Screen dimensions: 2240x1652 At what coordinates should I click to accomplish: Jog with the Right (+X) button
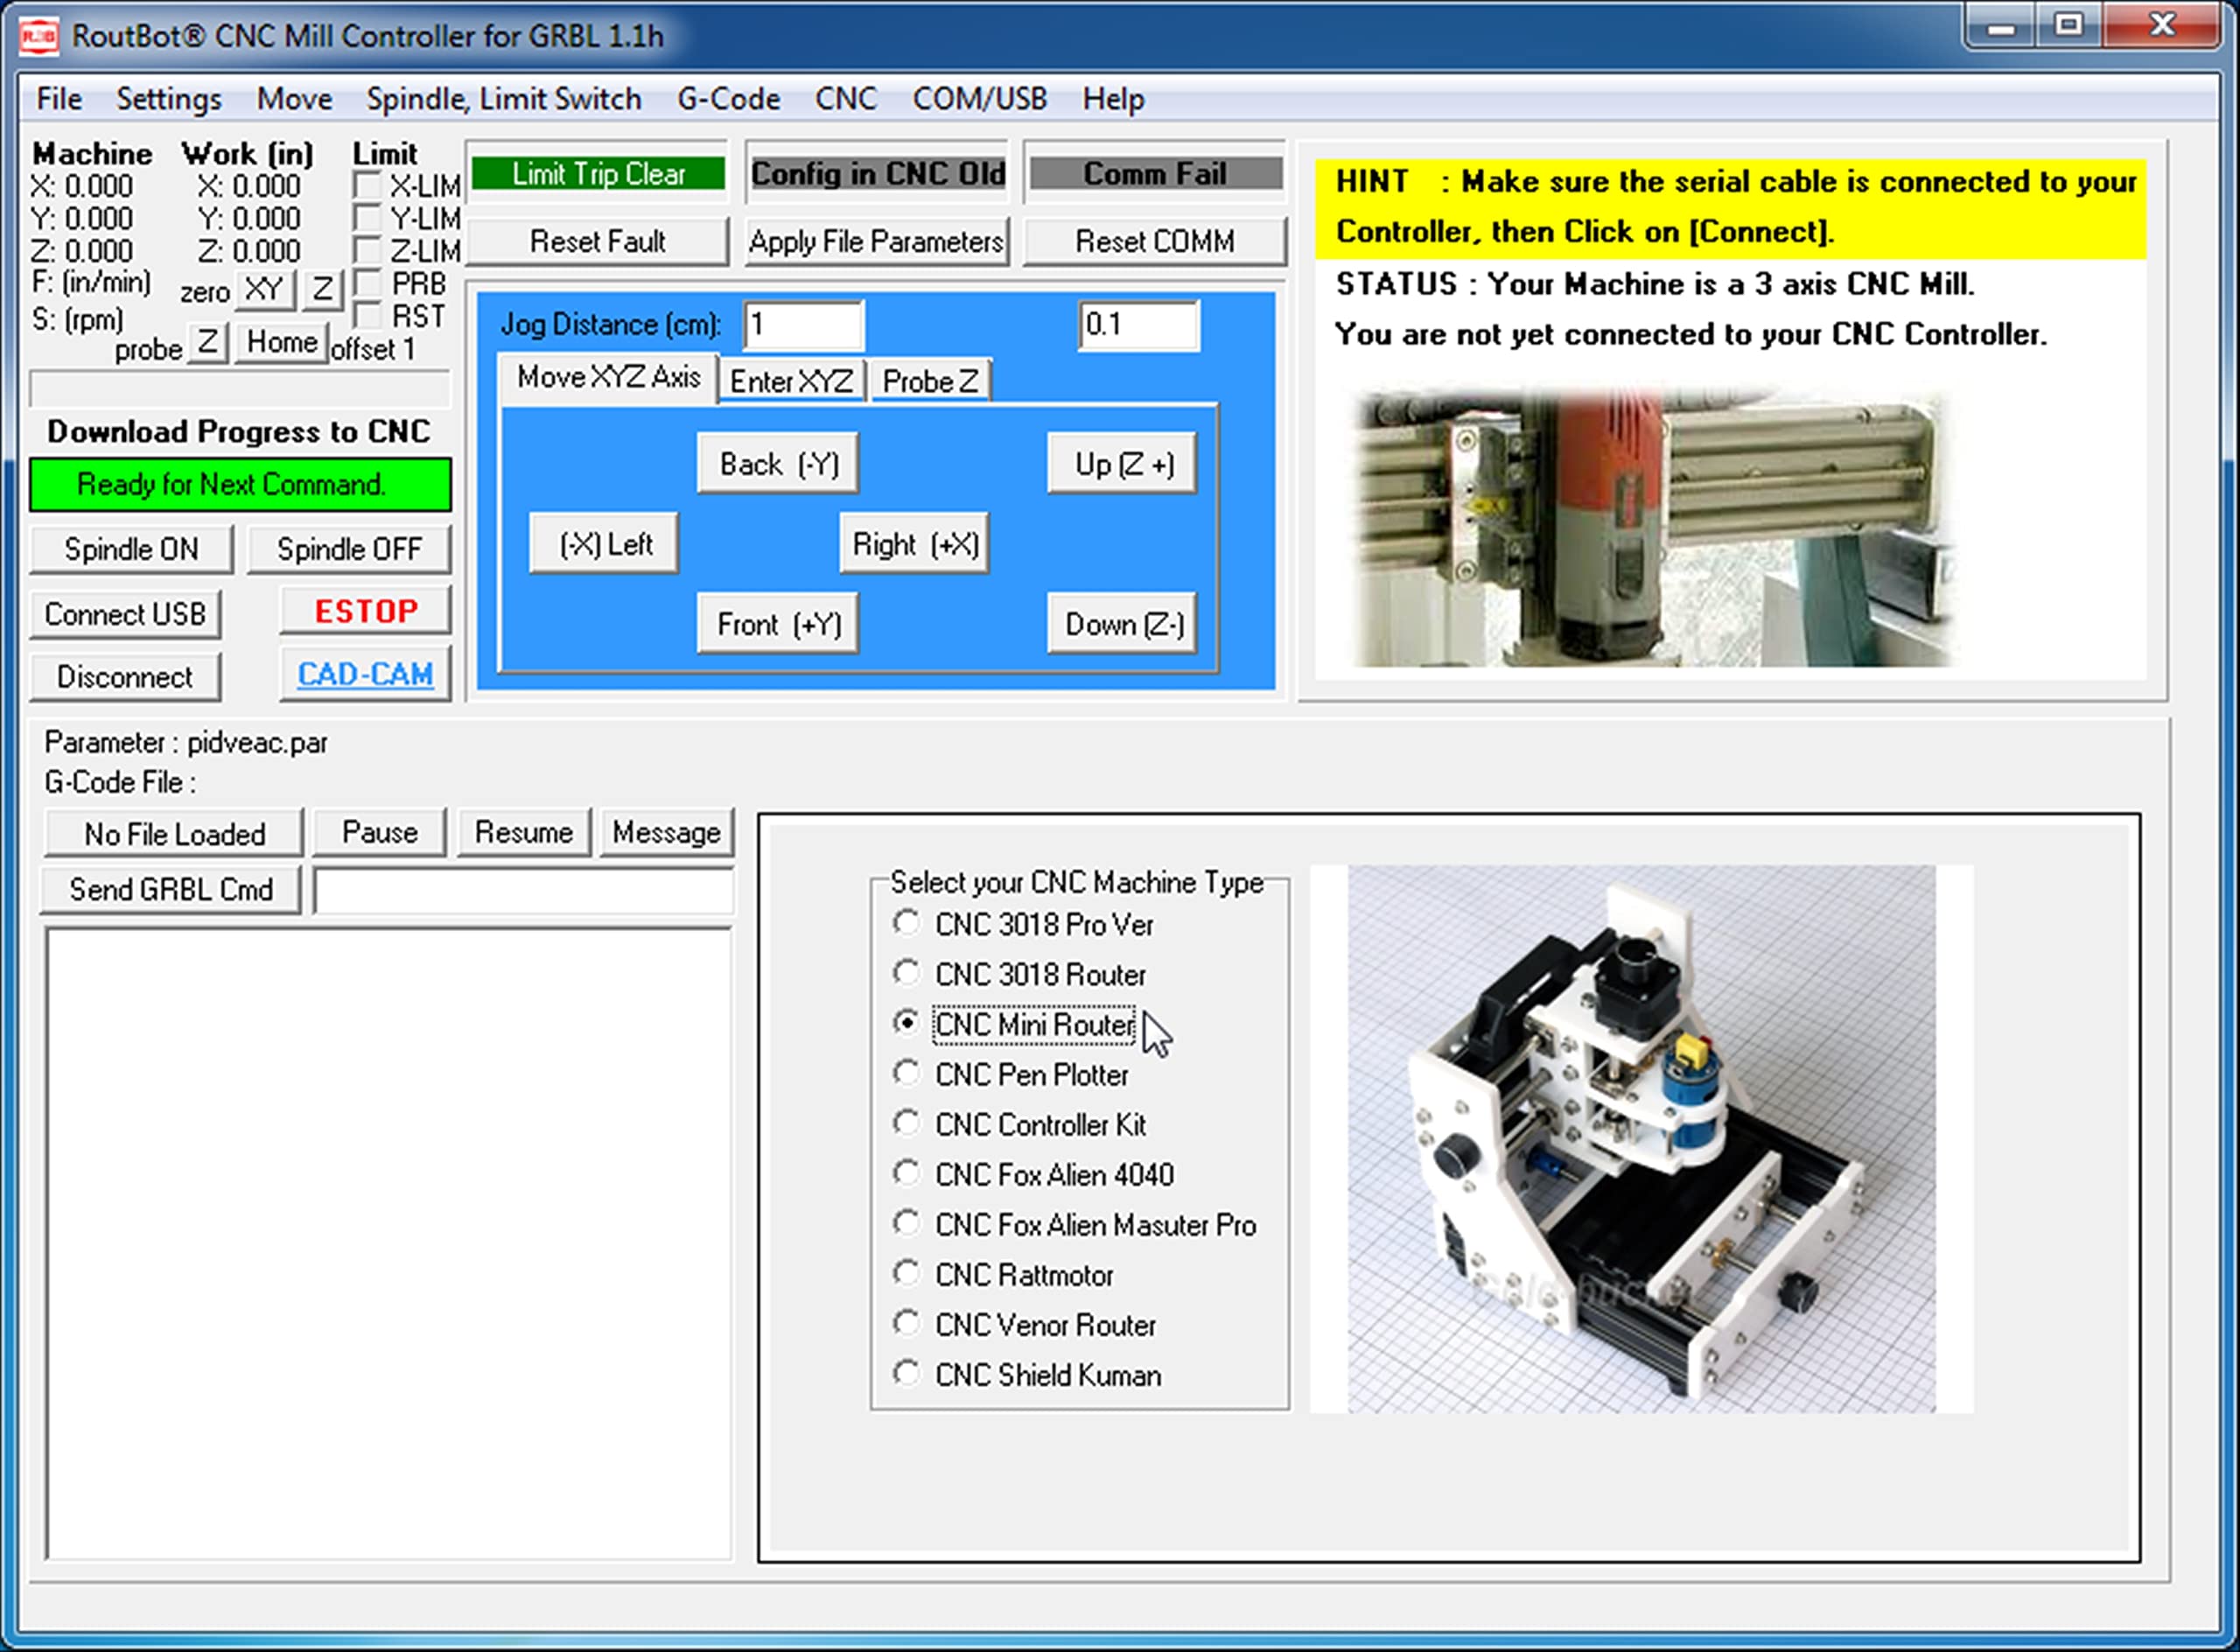pos(914,544)
